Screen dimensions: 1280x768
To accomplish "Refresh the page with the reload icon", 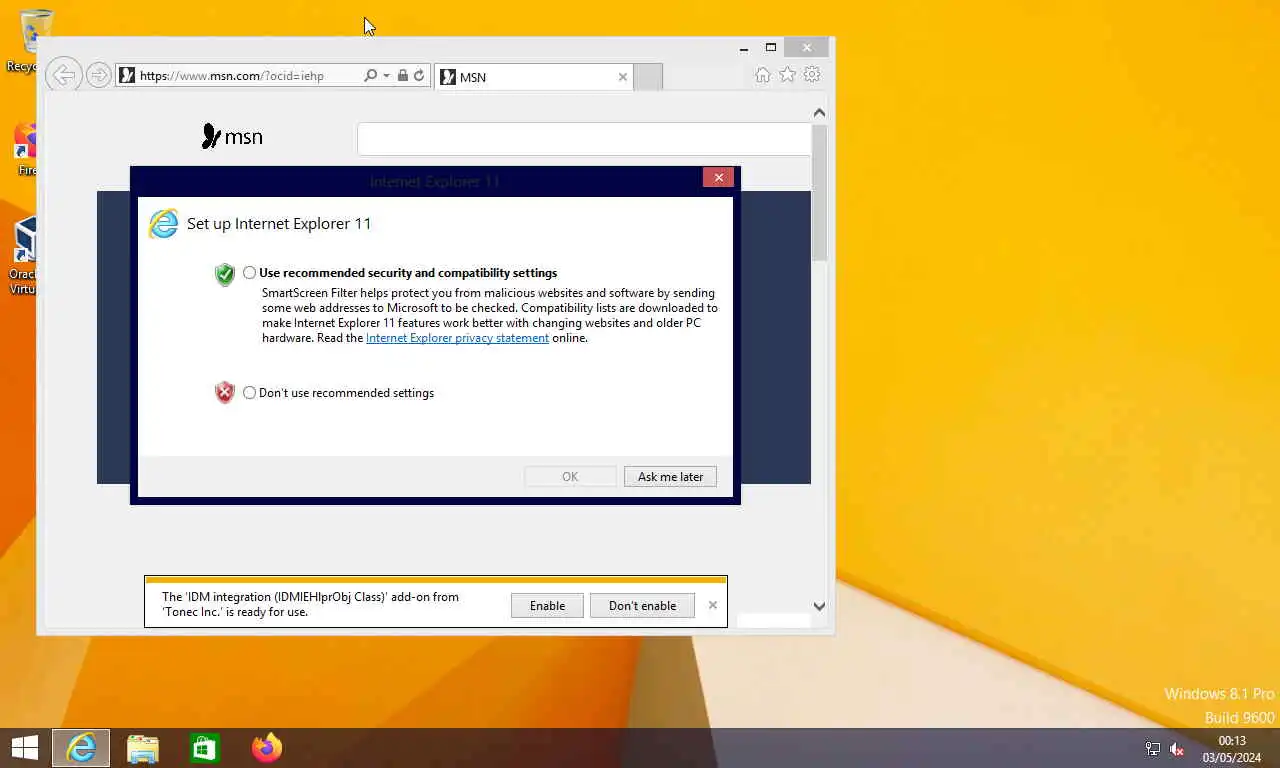I will click(419, 75).
